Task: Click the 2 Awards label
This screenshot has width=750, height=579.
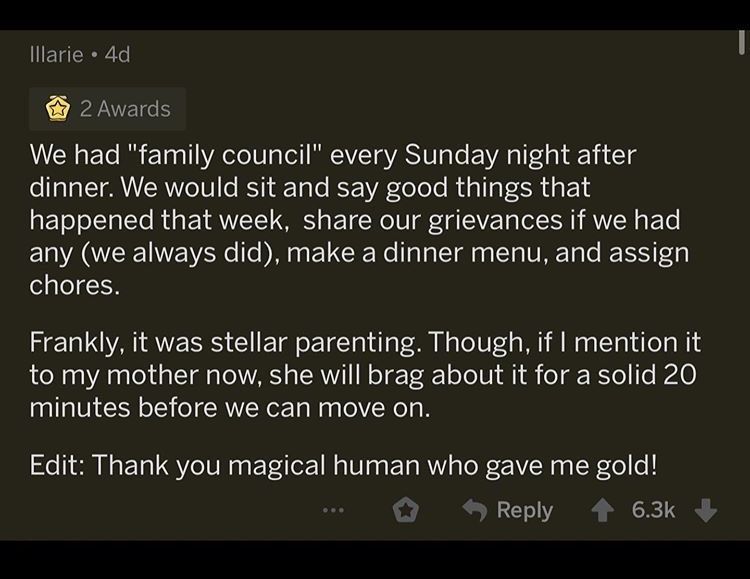Action: point(125,109)
